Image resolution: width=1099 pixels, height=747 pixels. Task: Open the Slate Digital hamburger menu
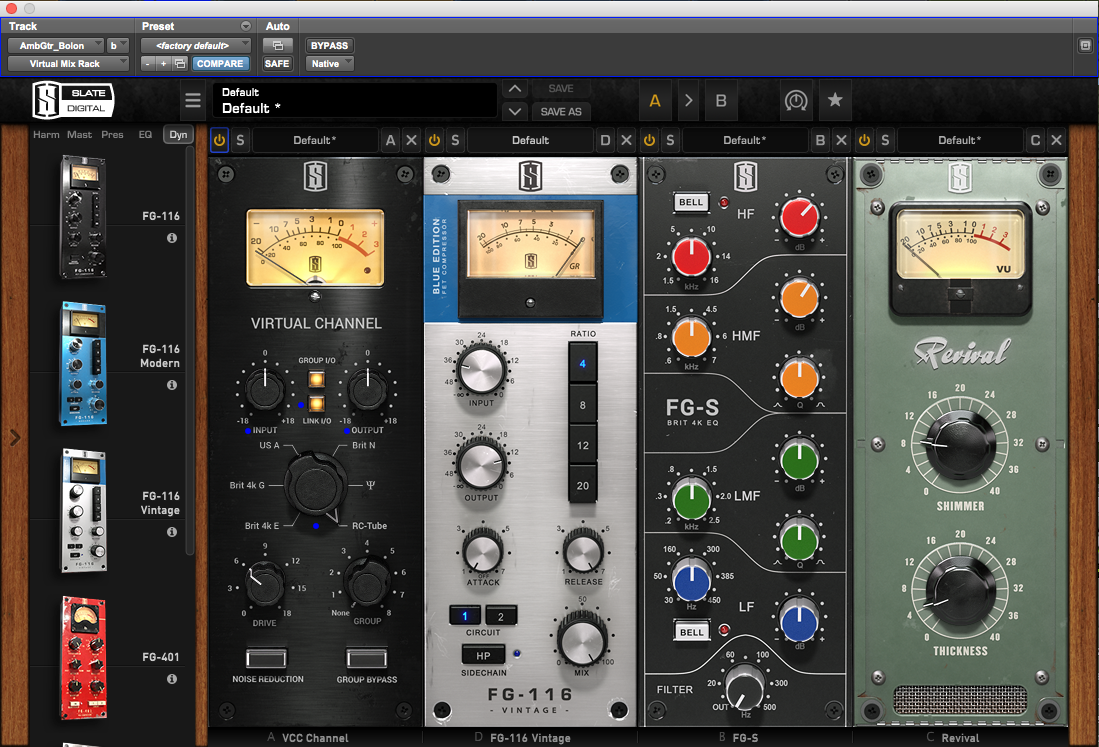point(193,100)
